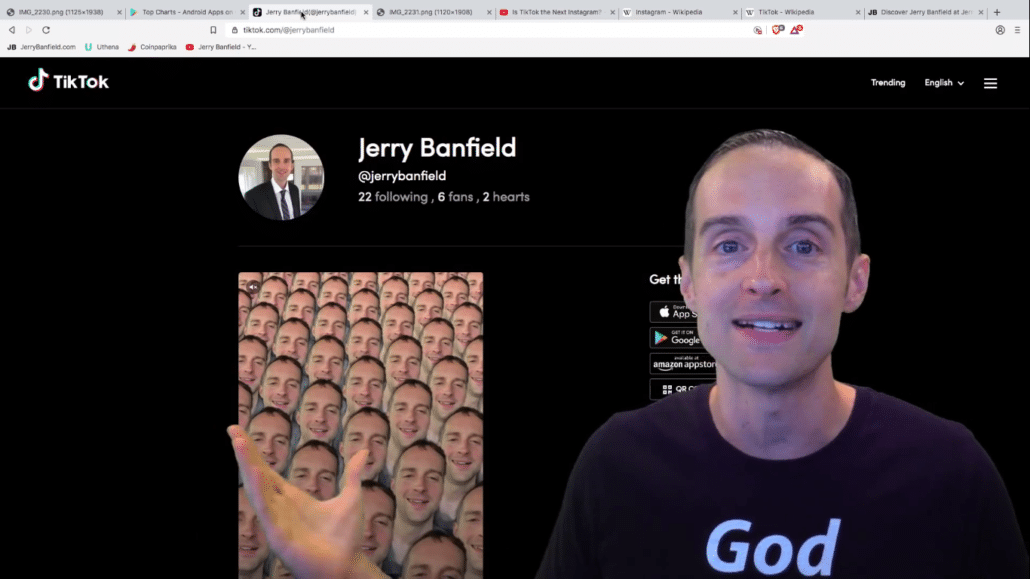
Task: Bookmark this page with the bookmark icon
Action: point(213,30)
